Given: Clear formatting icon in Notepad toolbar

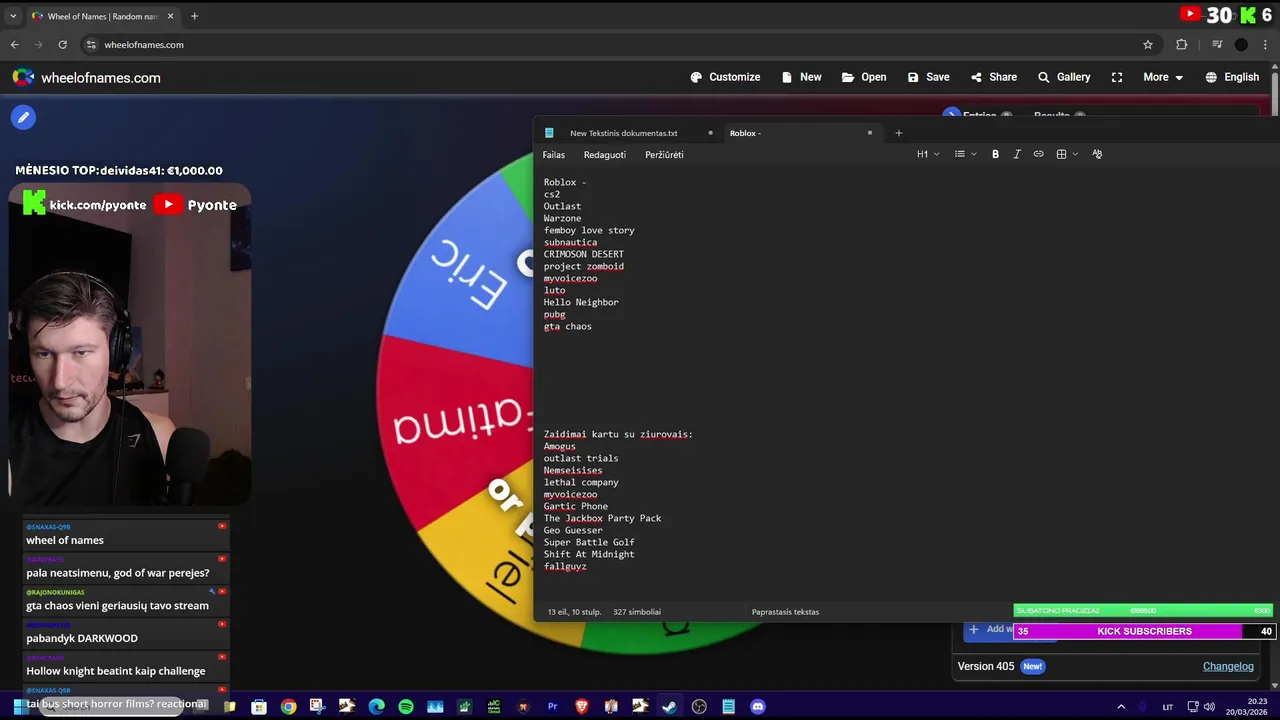Looking at the screenshot, I should tap(1097, 154).
